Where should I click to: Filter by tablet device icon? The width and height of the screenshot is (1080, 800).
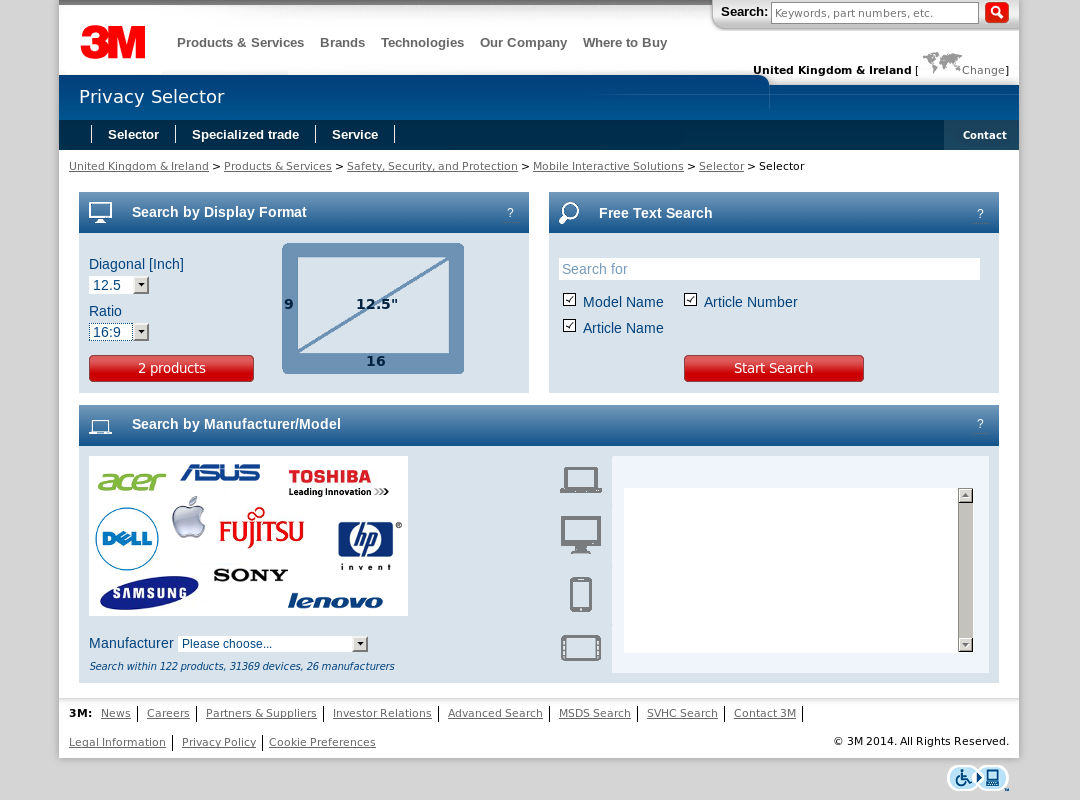coord(581,648)
